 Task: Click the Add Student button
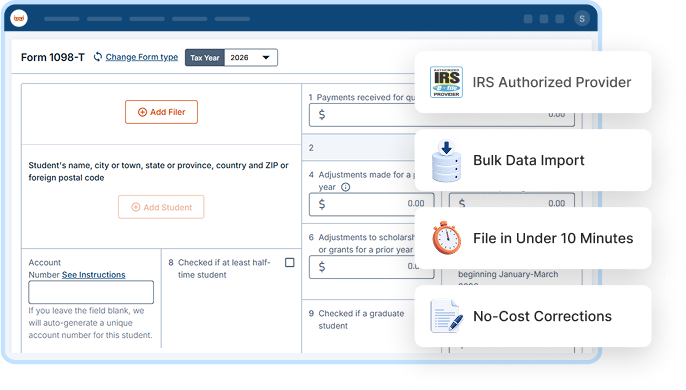coord(161,207)
